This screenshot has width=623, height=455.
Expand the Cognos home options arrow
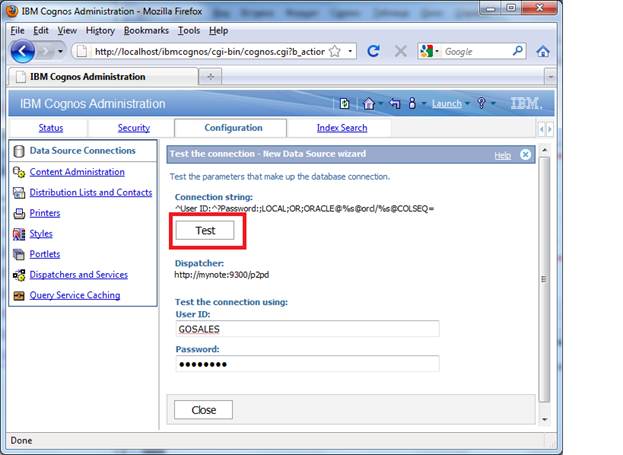(x=381, y=104)
